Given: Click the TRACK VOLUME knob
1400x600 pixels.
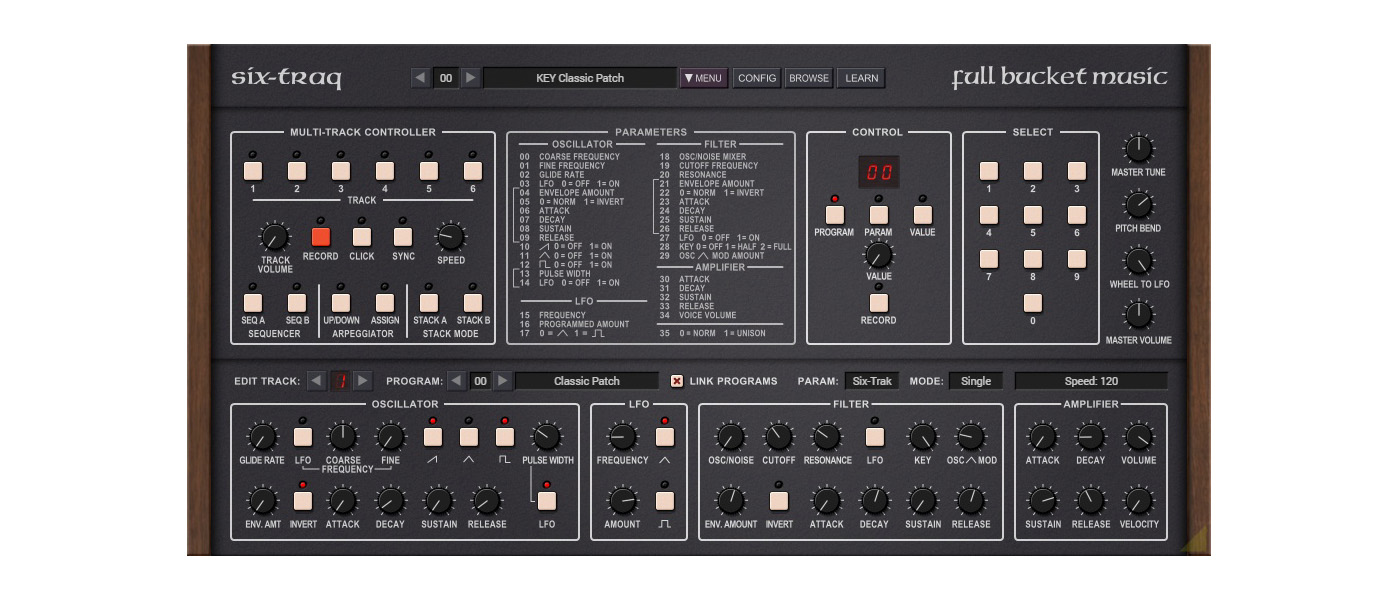Looking at the screenshot, I should coord(274,237).
